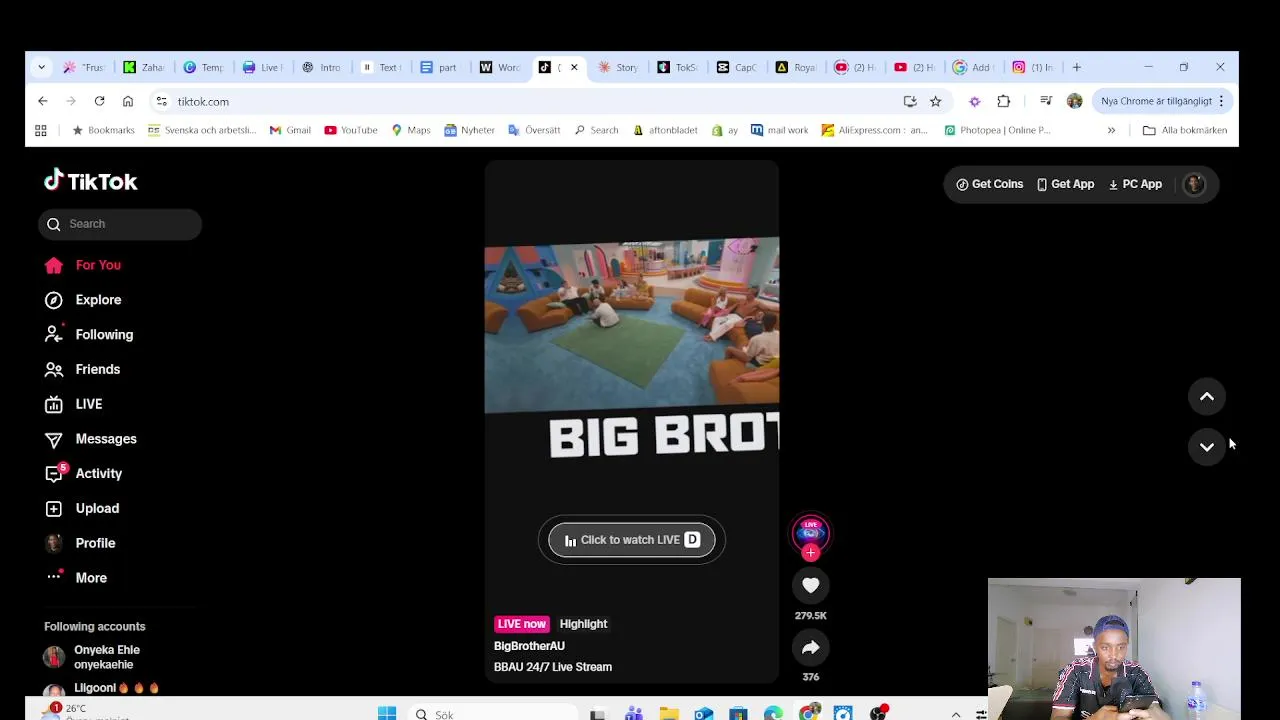Viewport: 1280px width, 720px height.
Task: Open Activity notifications
Action: 83,474
